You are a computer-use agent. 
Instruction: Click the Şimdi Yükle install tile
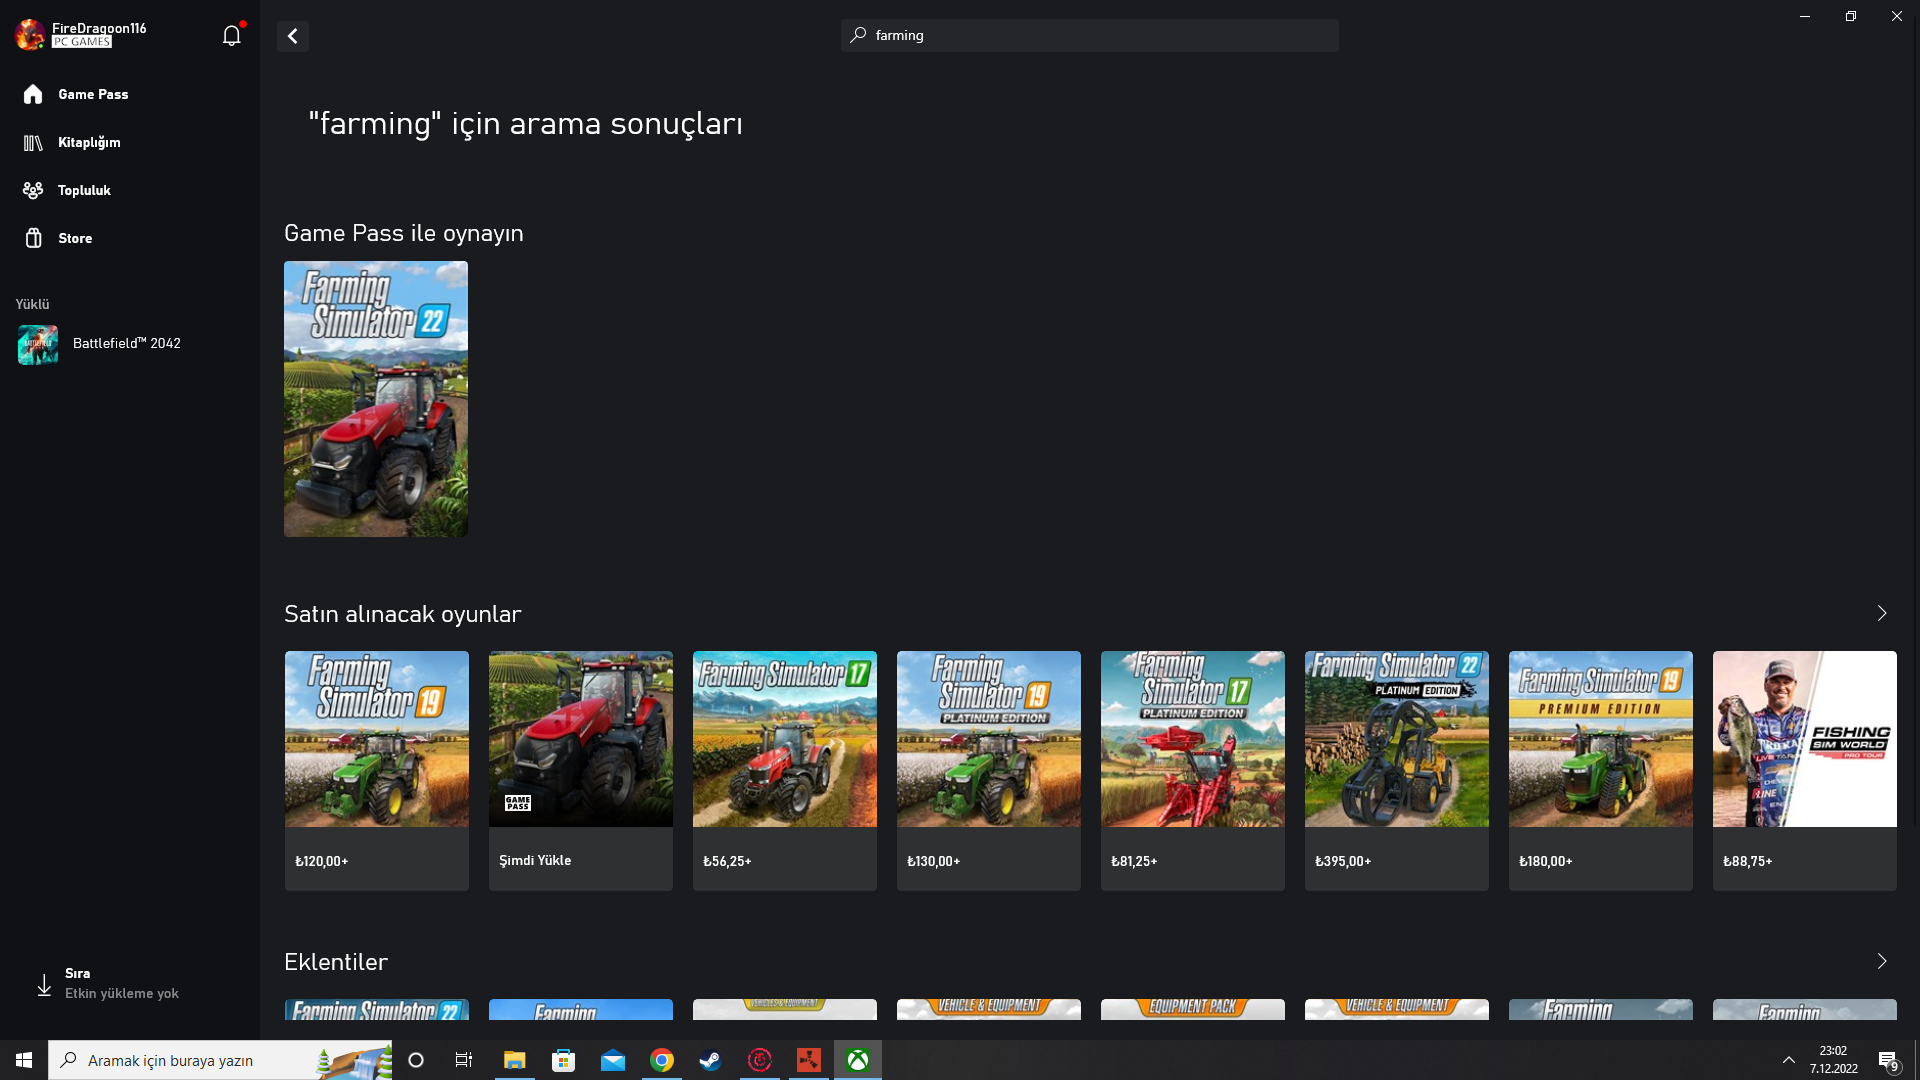[581, 770]
